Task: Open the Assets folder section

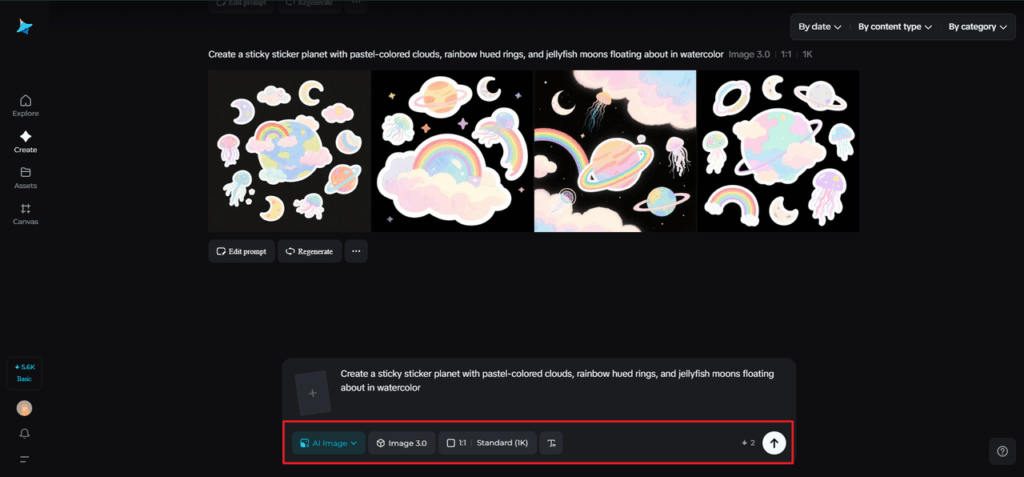Action: [25, 178]
